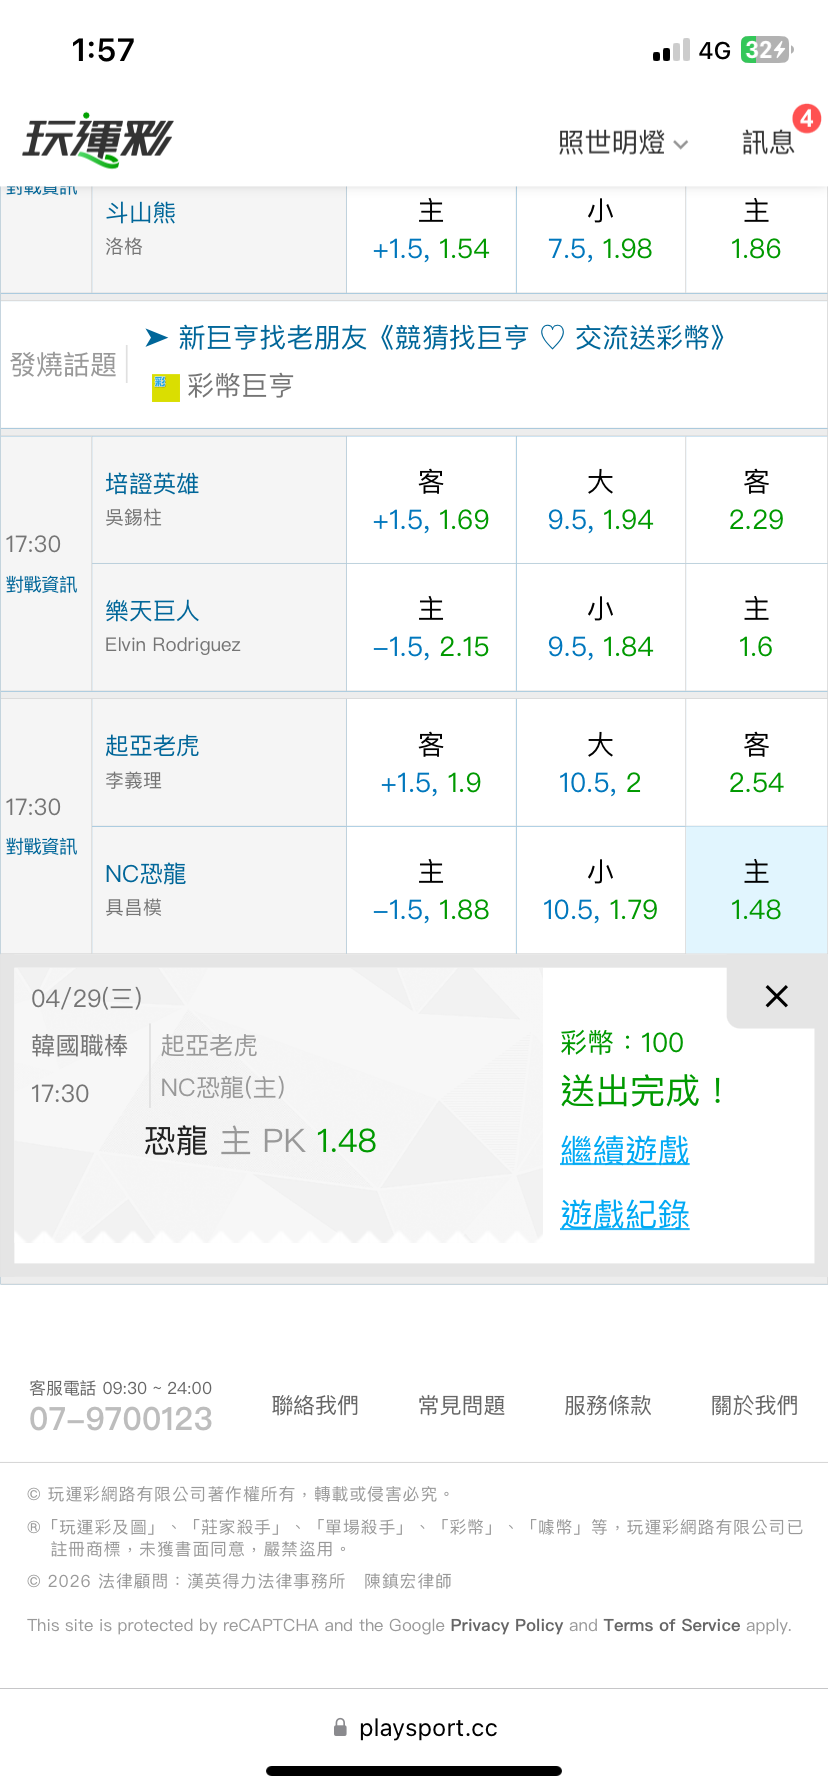828x1792 pixels.
Task: Go to 聯絡我們 footer item
Action: pyautogui.click(x=315, y=1405)
